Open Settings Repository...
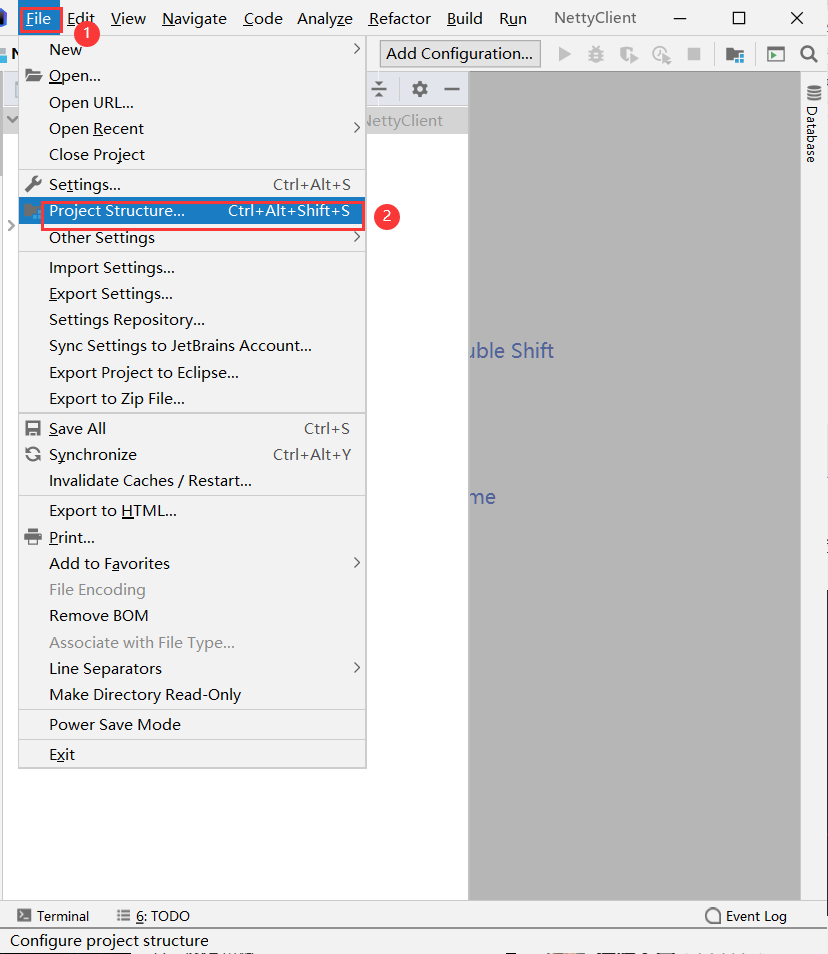The width and height of the screenshot is (828, 954). 192,320
